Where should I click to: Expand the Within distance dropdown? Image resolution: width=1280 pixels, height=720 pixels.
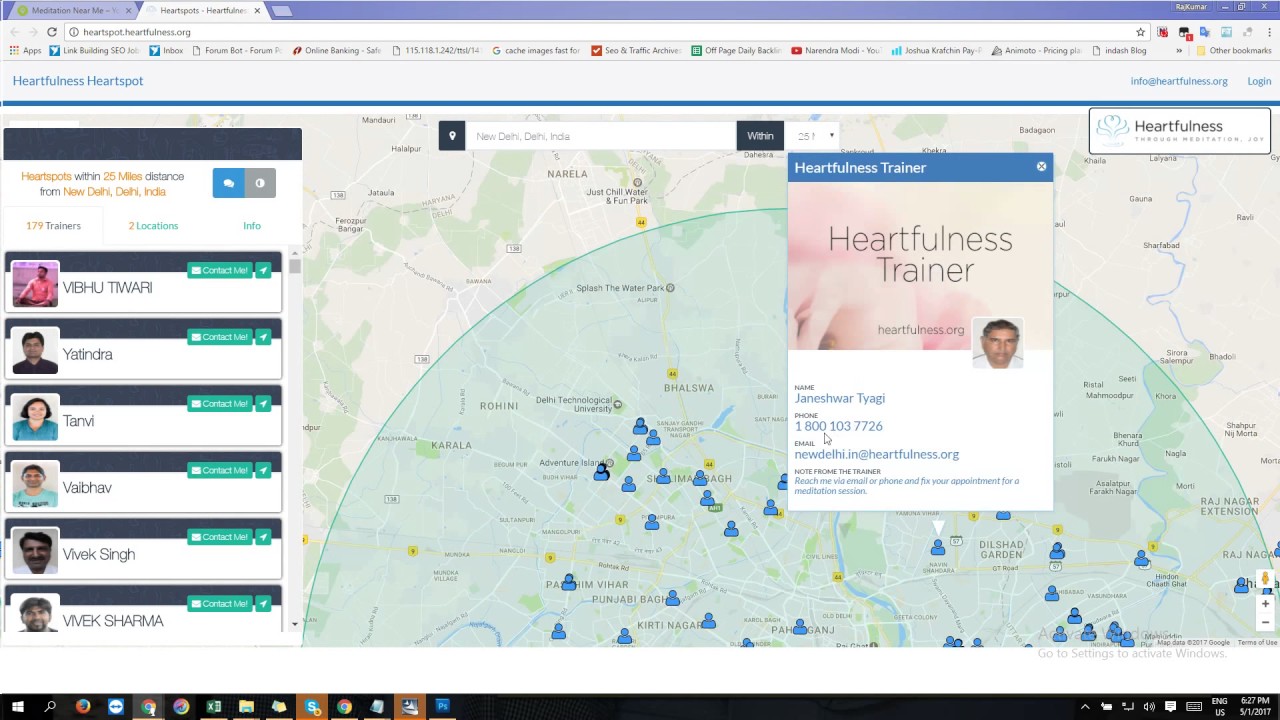815,136
